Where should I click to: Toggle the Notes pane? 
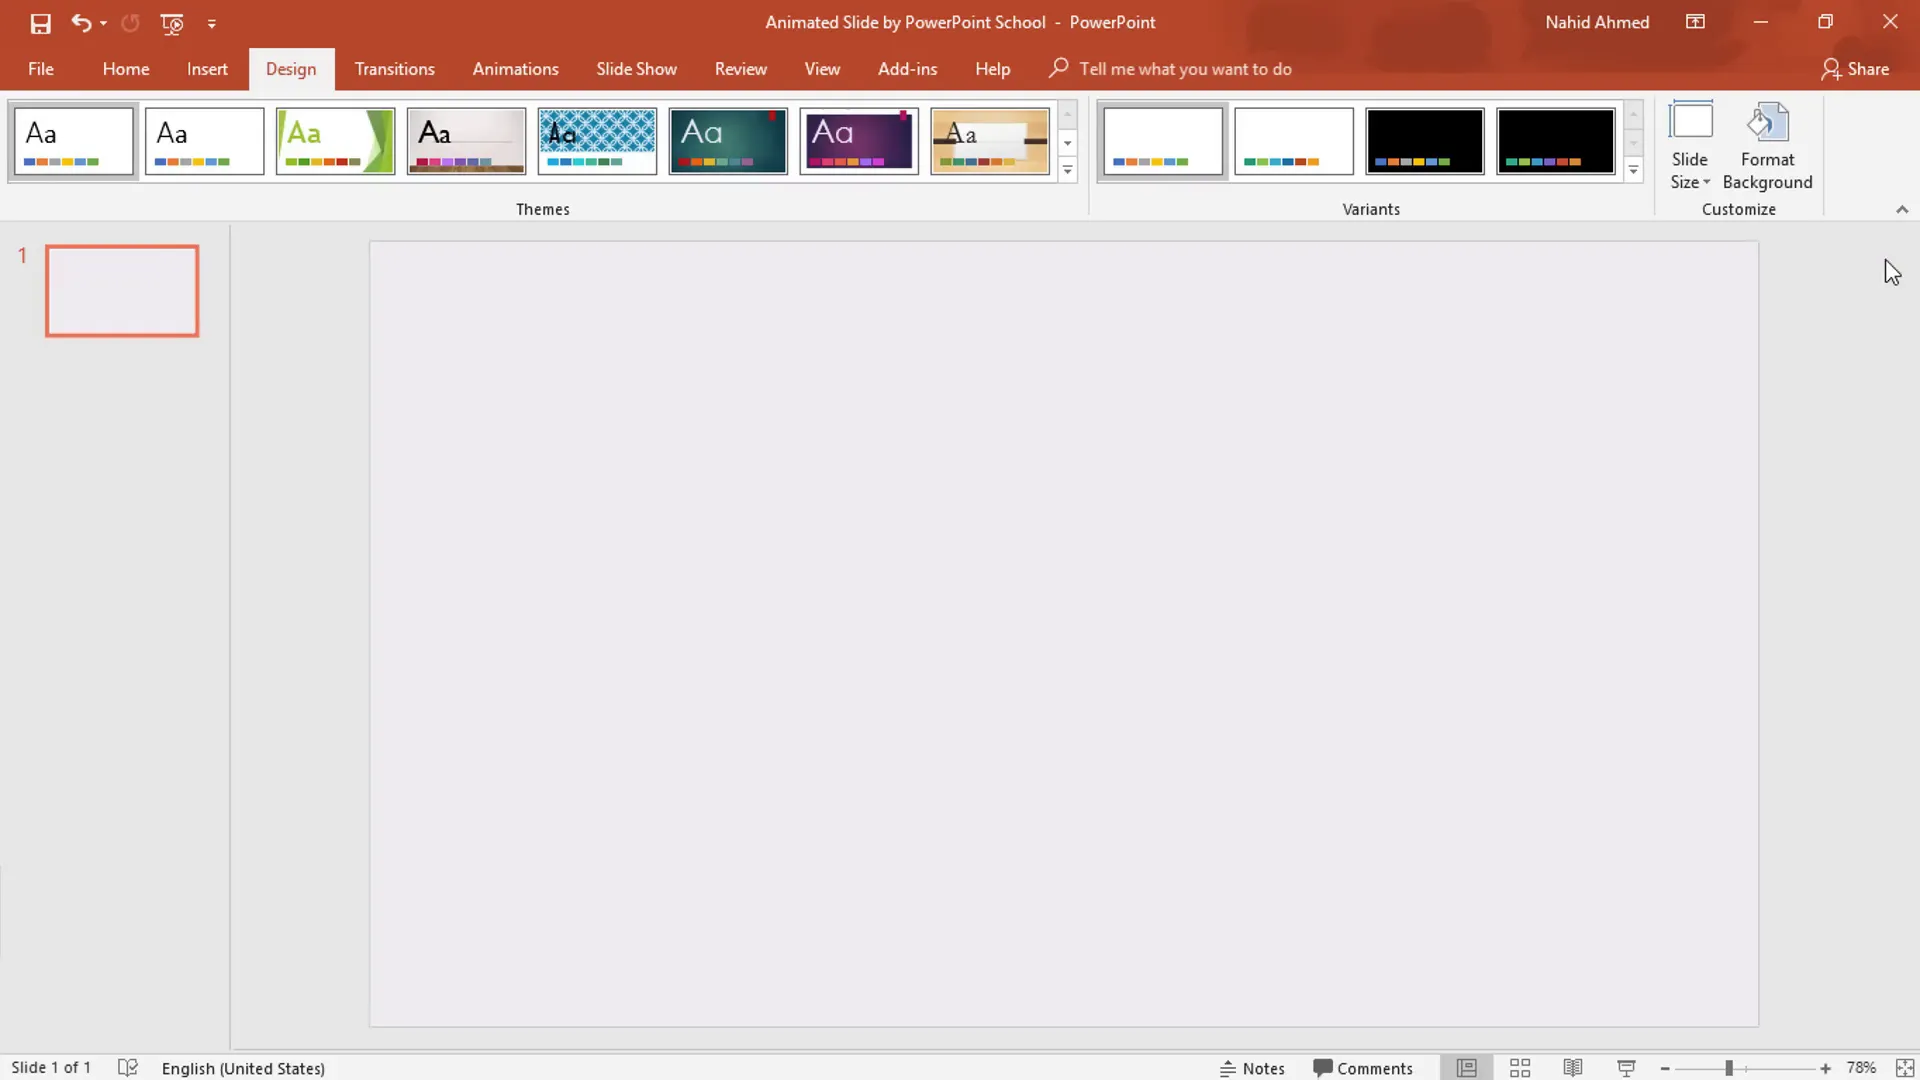(x=1252, y=1068)
